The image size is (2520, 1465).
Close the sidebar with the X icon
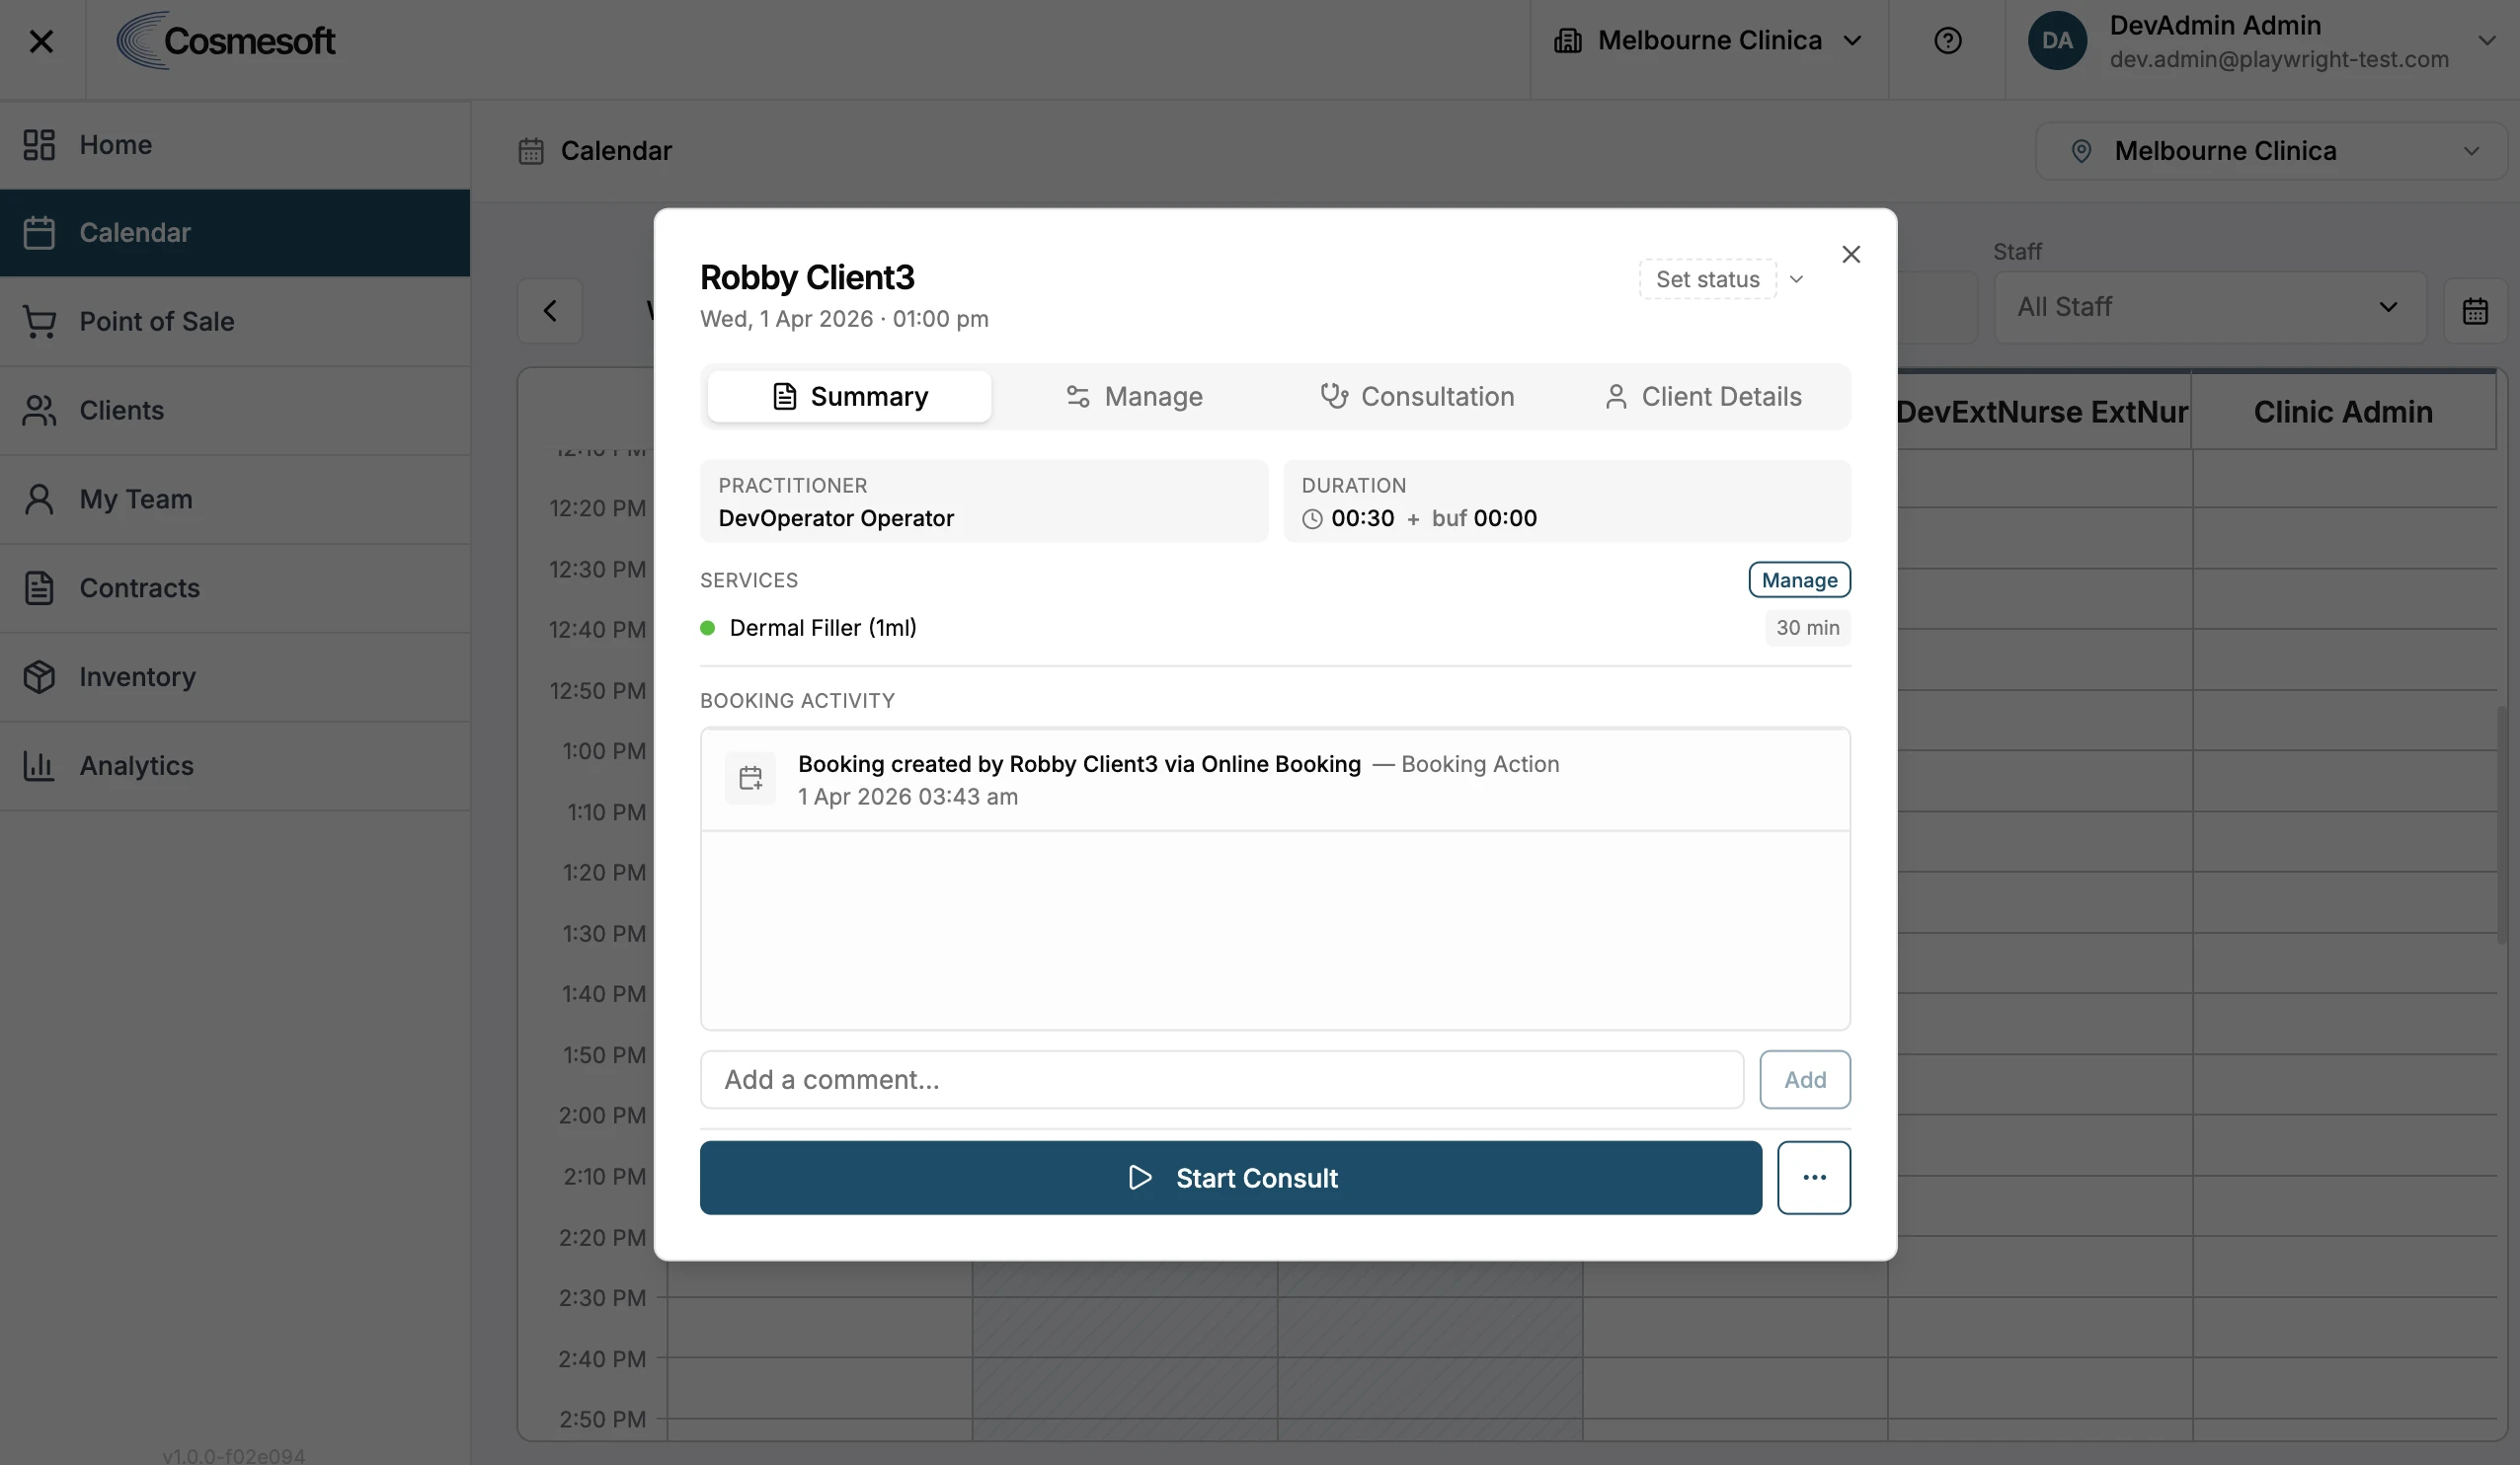coord(41,41)
